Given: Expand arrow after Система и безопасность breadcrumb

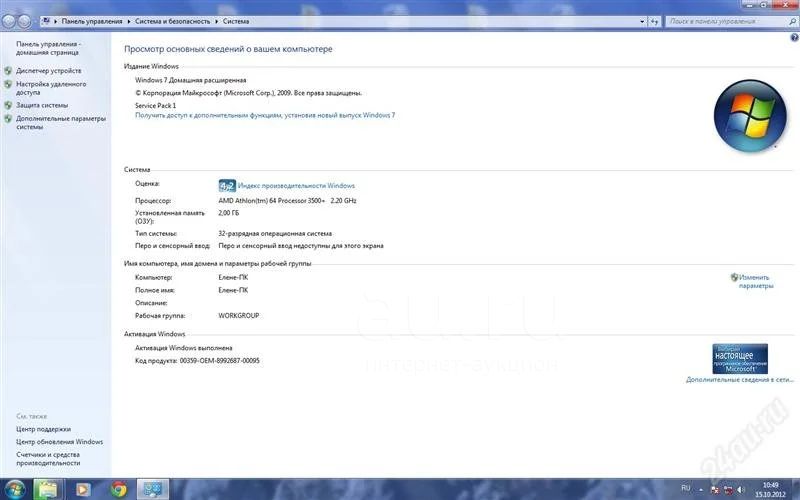Looking at the screenshot, I should click(x=216, y=21).
